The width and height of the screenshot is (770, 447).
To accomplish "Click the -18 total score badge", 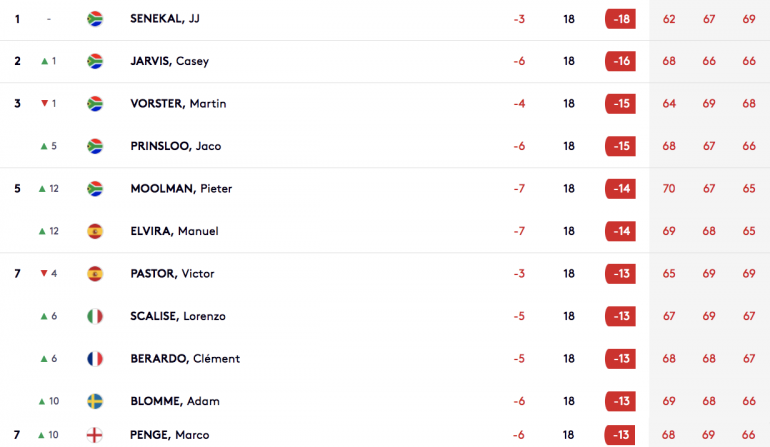I will point(620,19).
